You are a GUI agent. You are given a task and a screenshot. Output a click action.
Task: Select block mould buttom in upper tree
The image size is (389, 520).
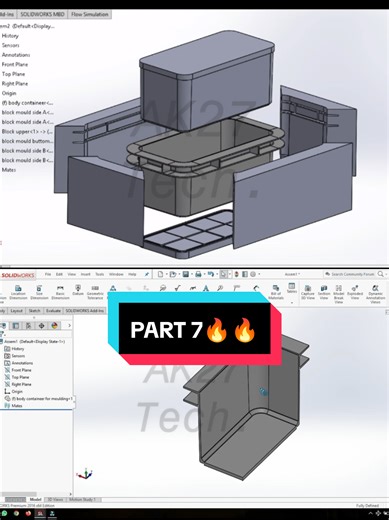pyautogui.click(x=27, y=141)
